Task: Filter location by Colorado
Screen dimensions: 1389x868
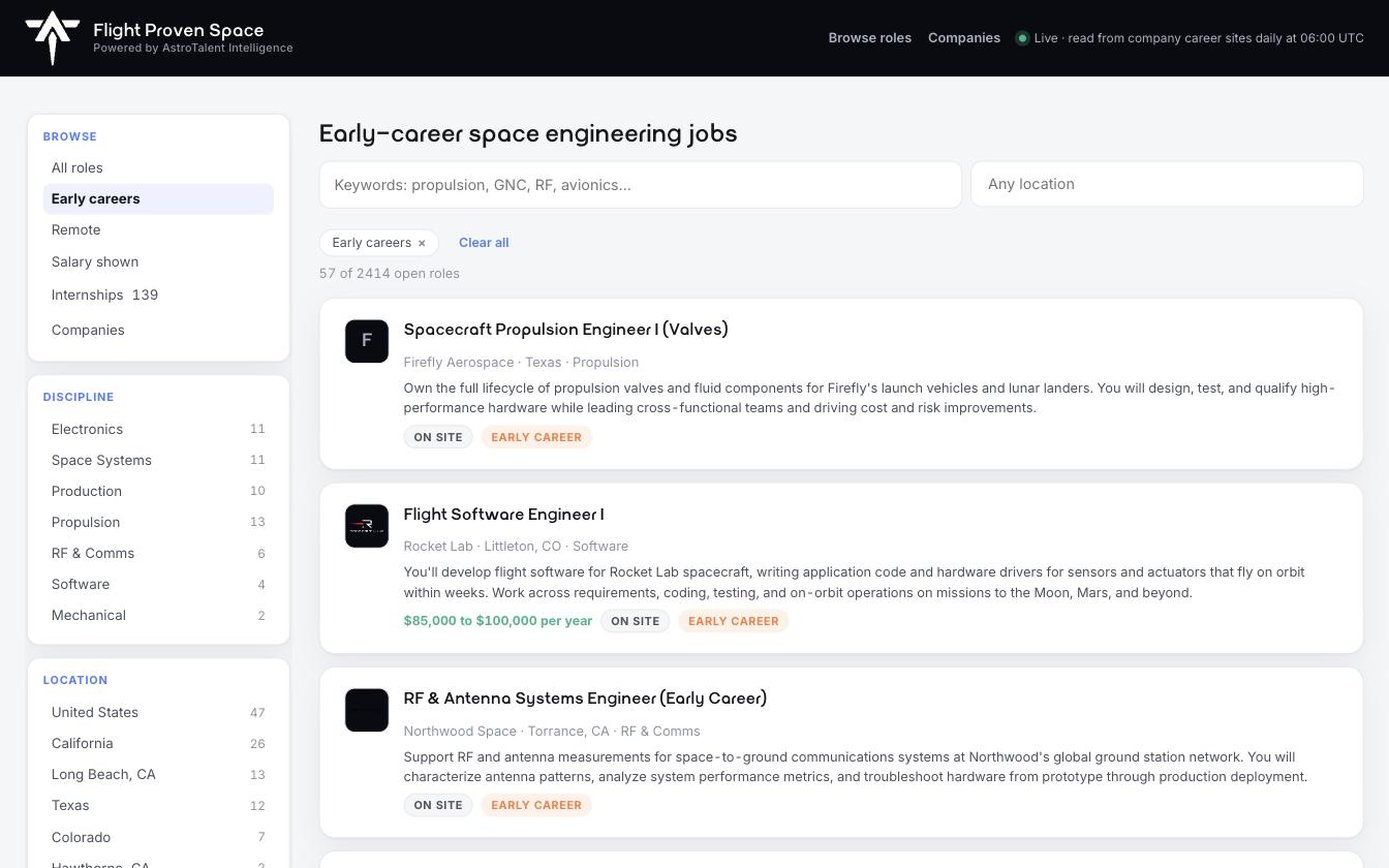Action: click(x=158, y=837)
